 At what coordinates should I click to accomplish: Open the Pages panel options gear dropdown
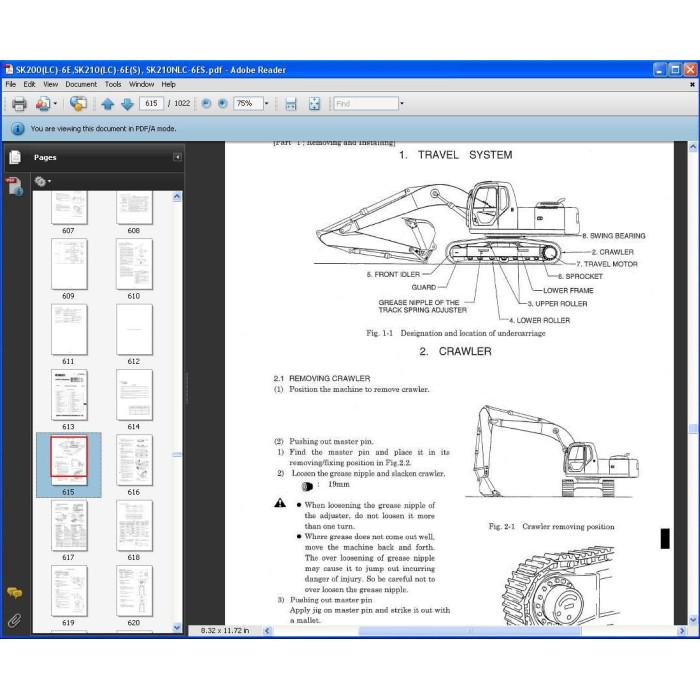[x=42, y=181]
